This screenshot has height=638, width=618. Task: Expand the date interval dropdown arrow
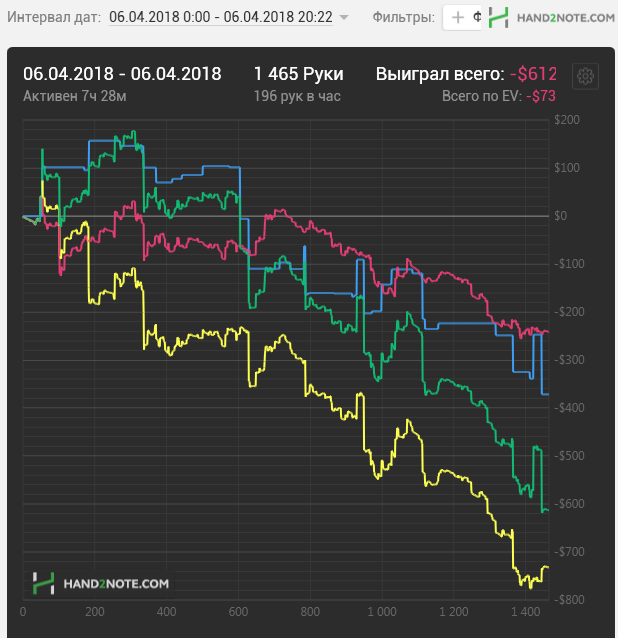[344, 17]
